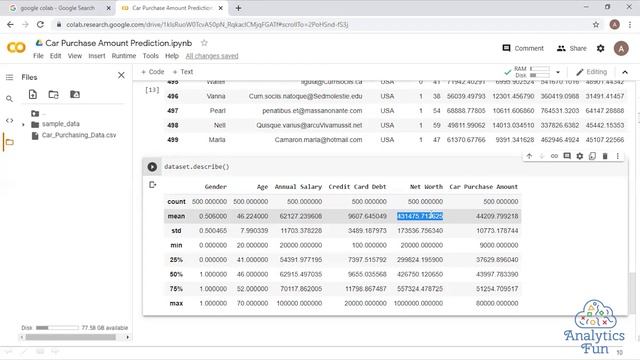
Task: Open more cell actions menu
Action: 618,156
